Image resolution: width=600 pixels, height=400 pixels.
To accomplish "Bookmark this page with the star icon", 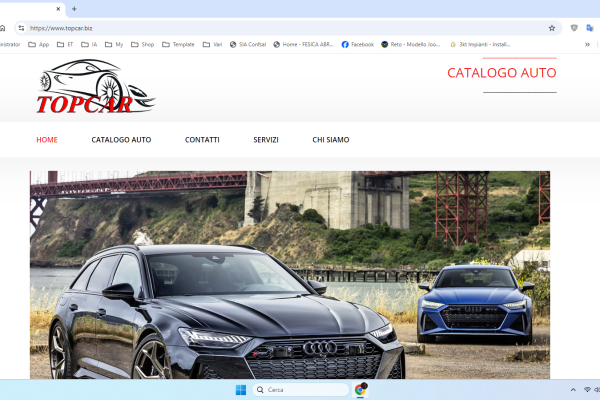I will coord(552,28).
